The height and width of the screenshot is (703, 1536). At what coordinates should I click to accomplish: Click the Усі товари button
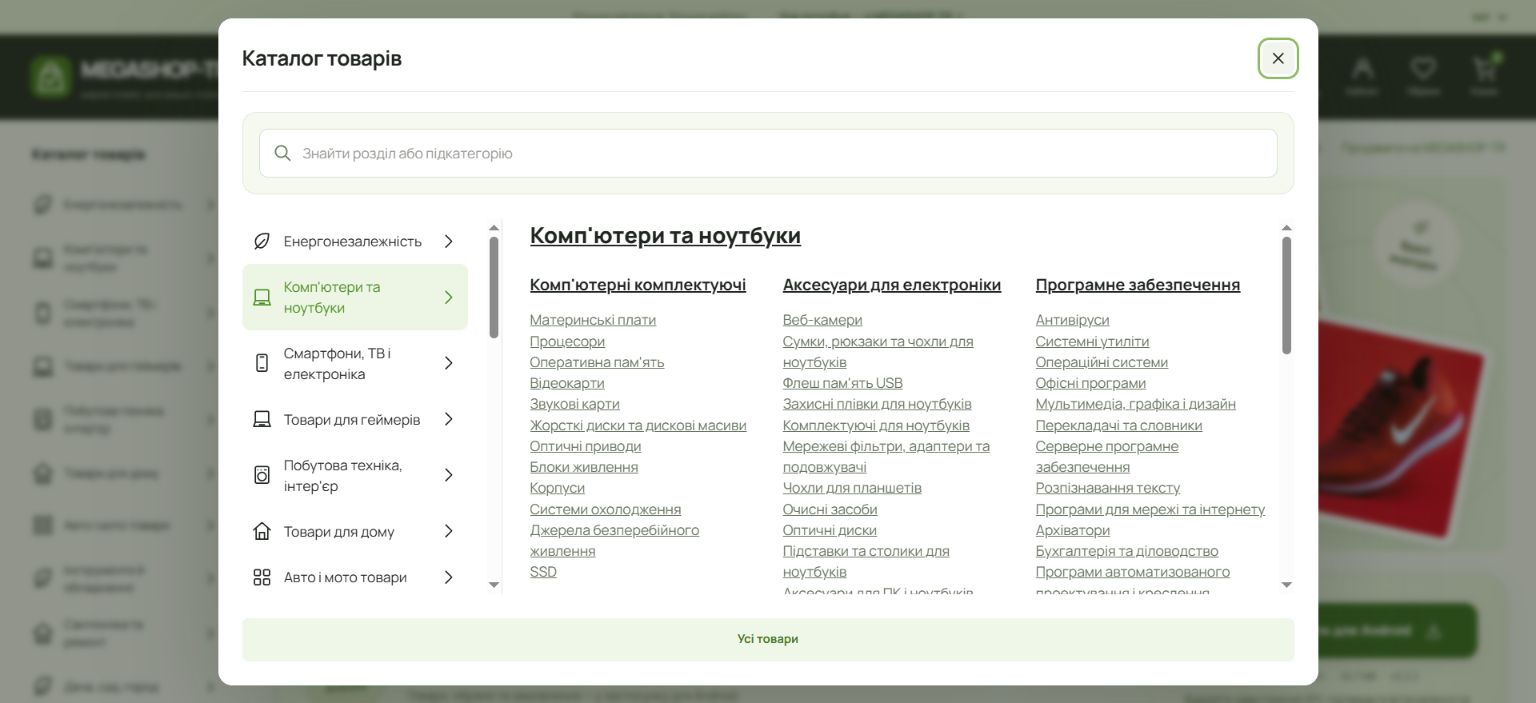768,639
